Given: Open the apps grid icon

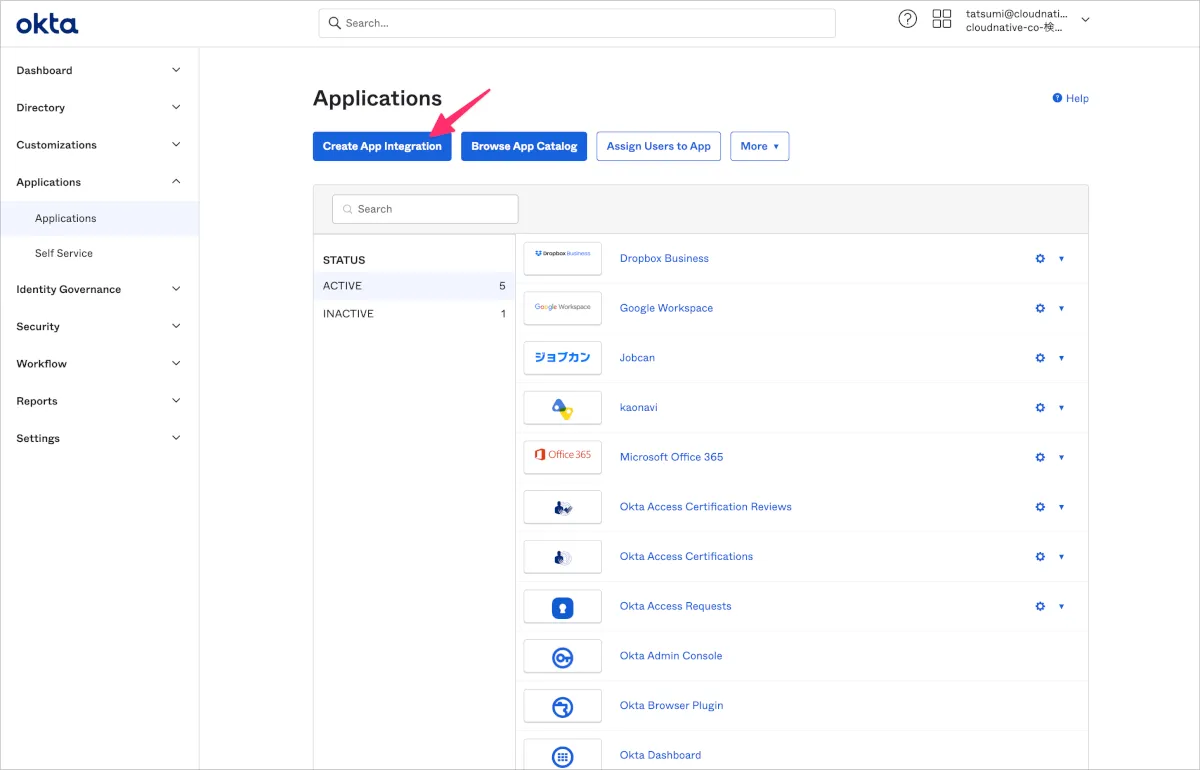Looking at the screenshot, I should tap(941, 19).
